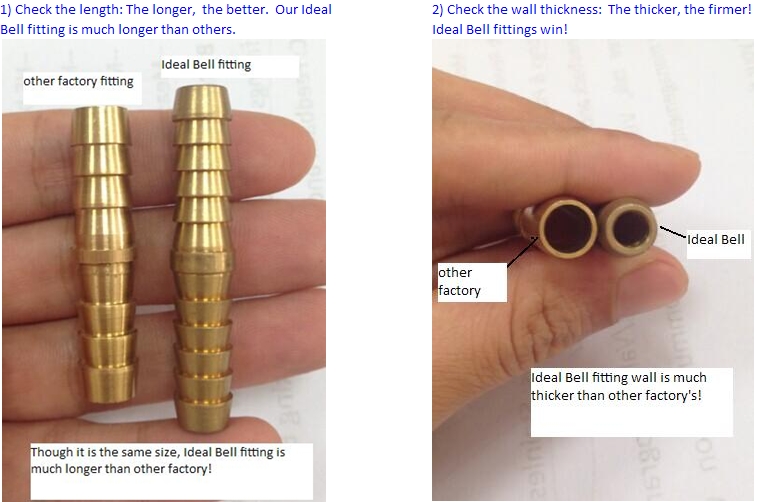Select the 'Ideal Bell fitting' label

pyautogui.click(x=206, y=65)
